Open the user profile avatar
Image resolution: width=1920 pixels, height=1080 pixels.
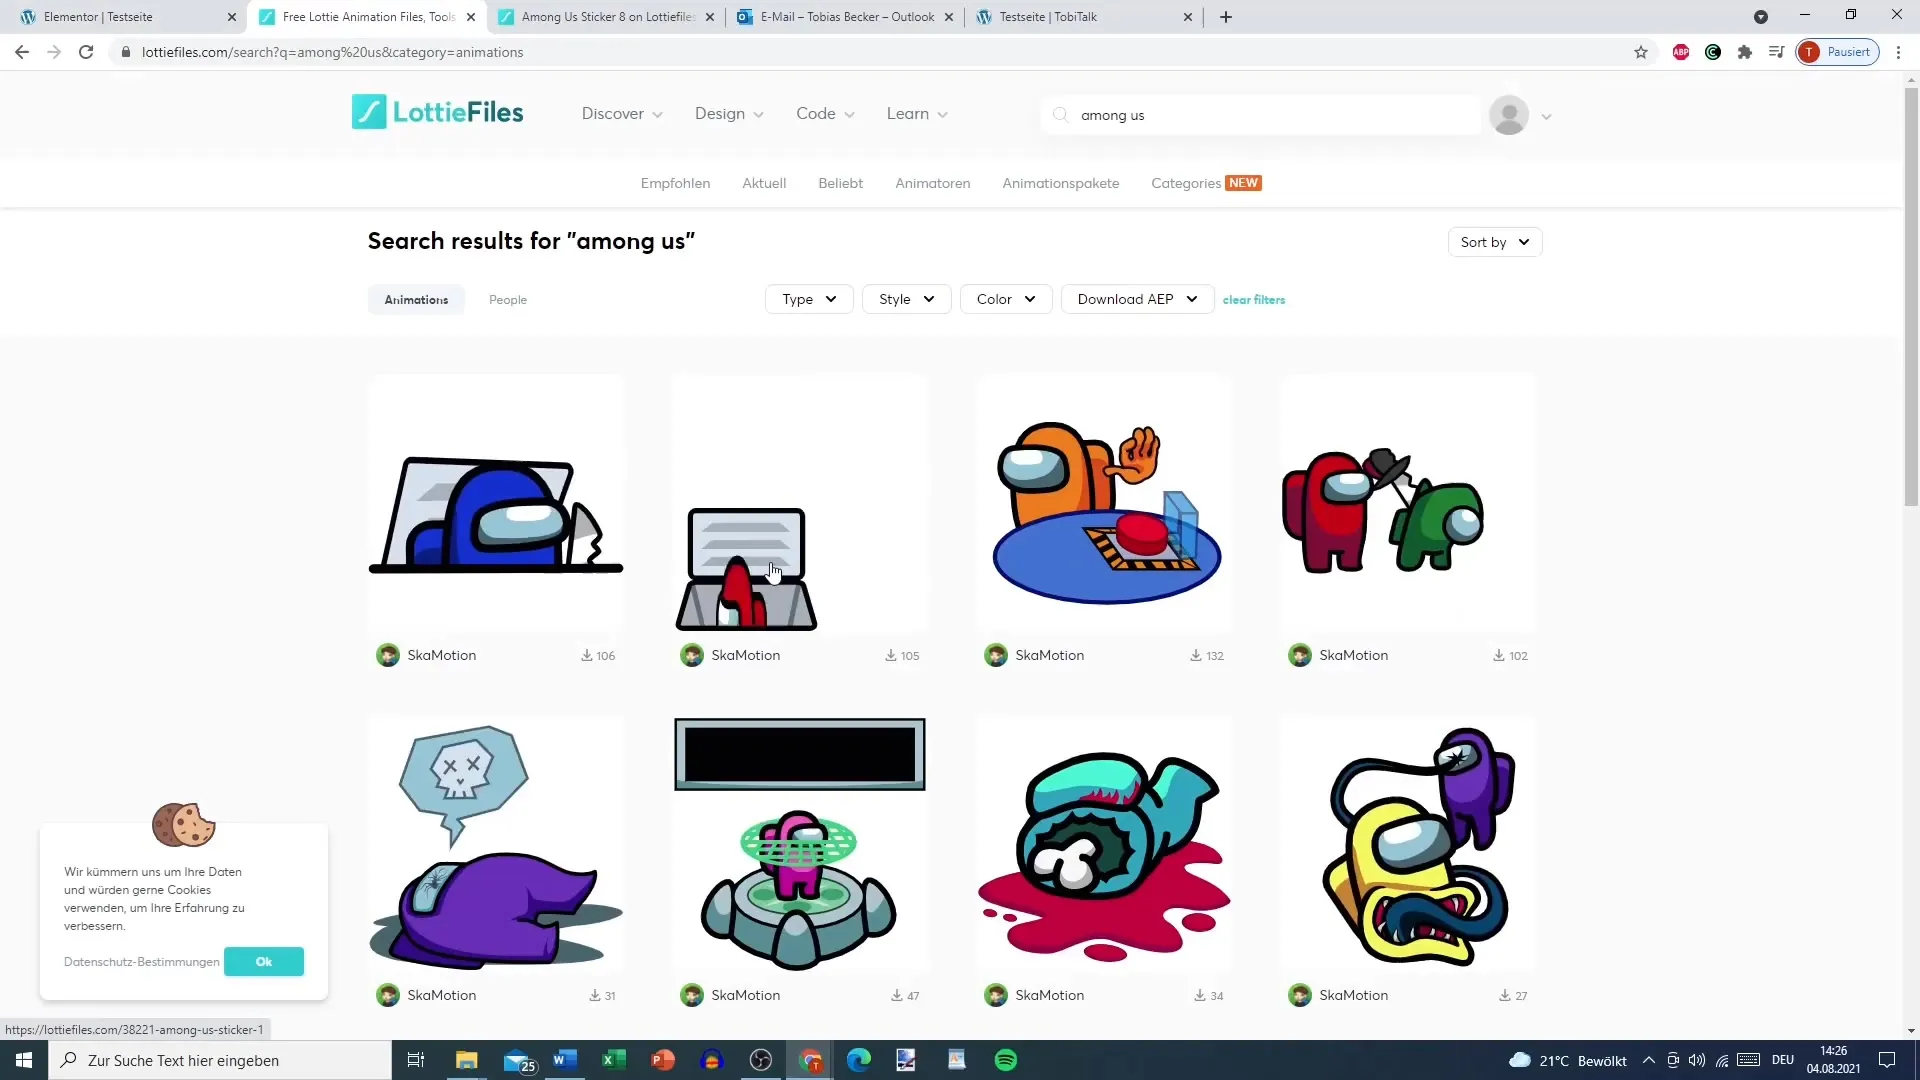1508,115
